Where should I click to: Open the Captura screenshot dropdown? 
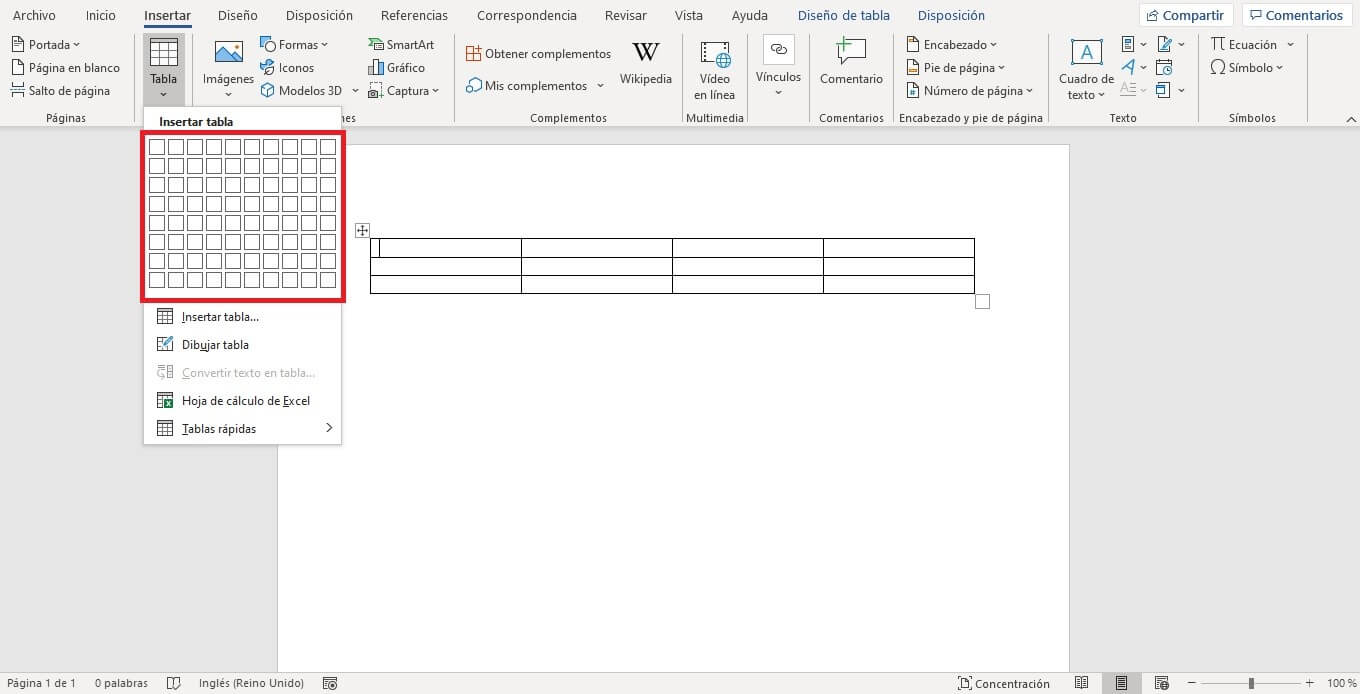click(404, 90)
